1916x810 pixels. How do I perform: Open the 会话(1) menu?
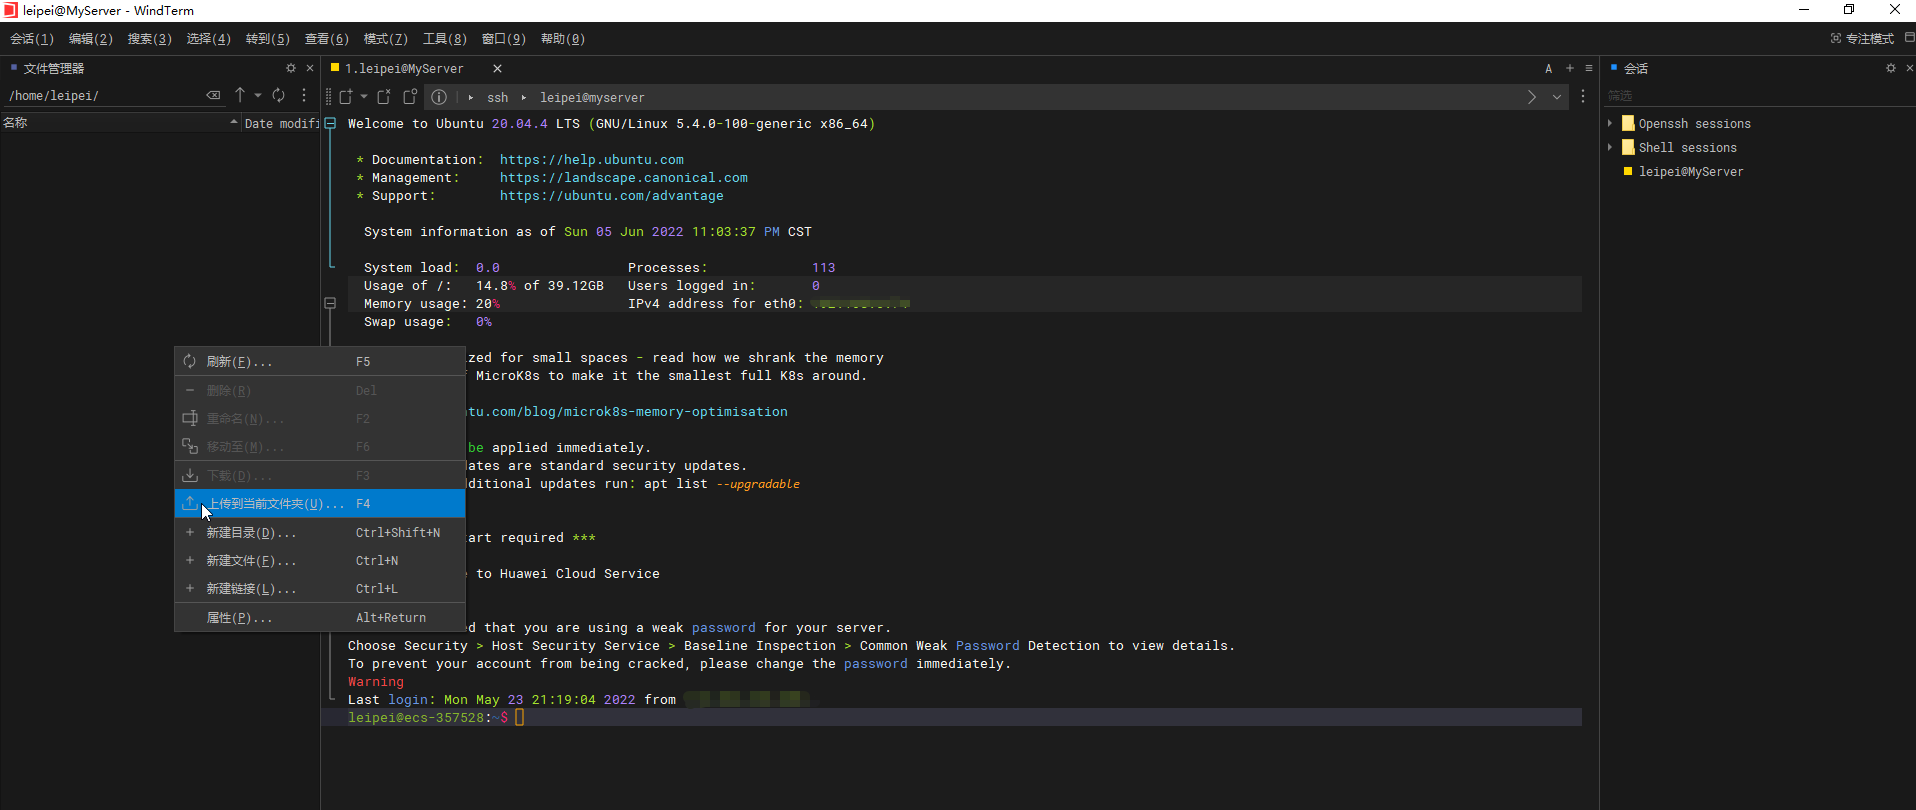[x=32, y=39]
